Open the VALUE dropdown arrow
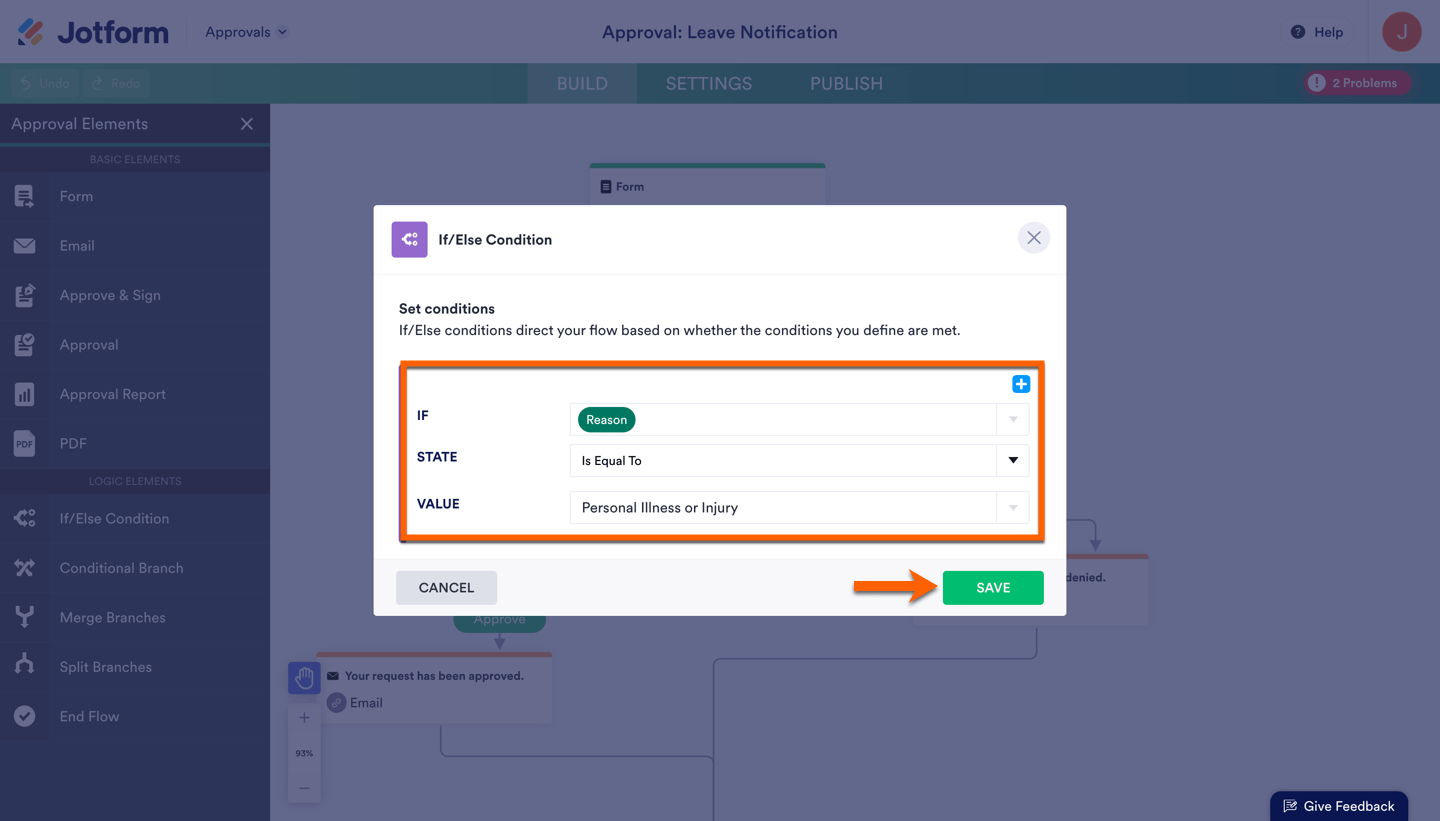This screenshot has width=1440, height=821. click(x=1013, y=508)
